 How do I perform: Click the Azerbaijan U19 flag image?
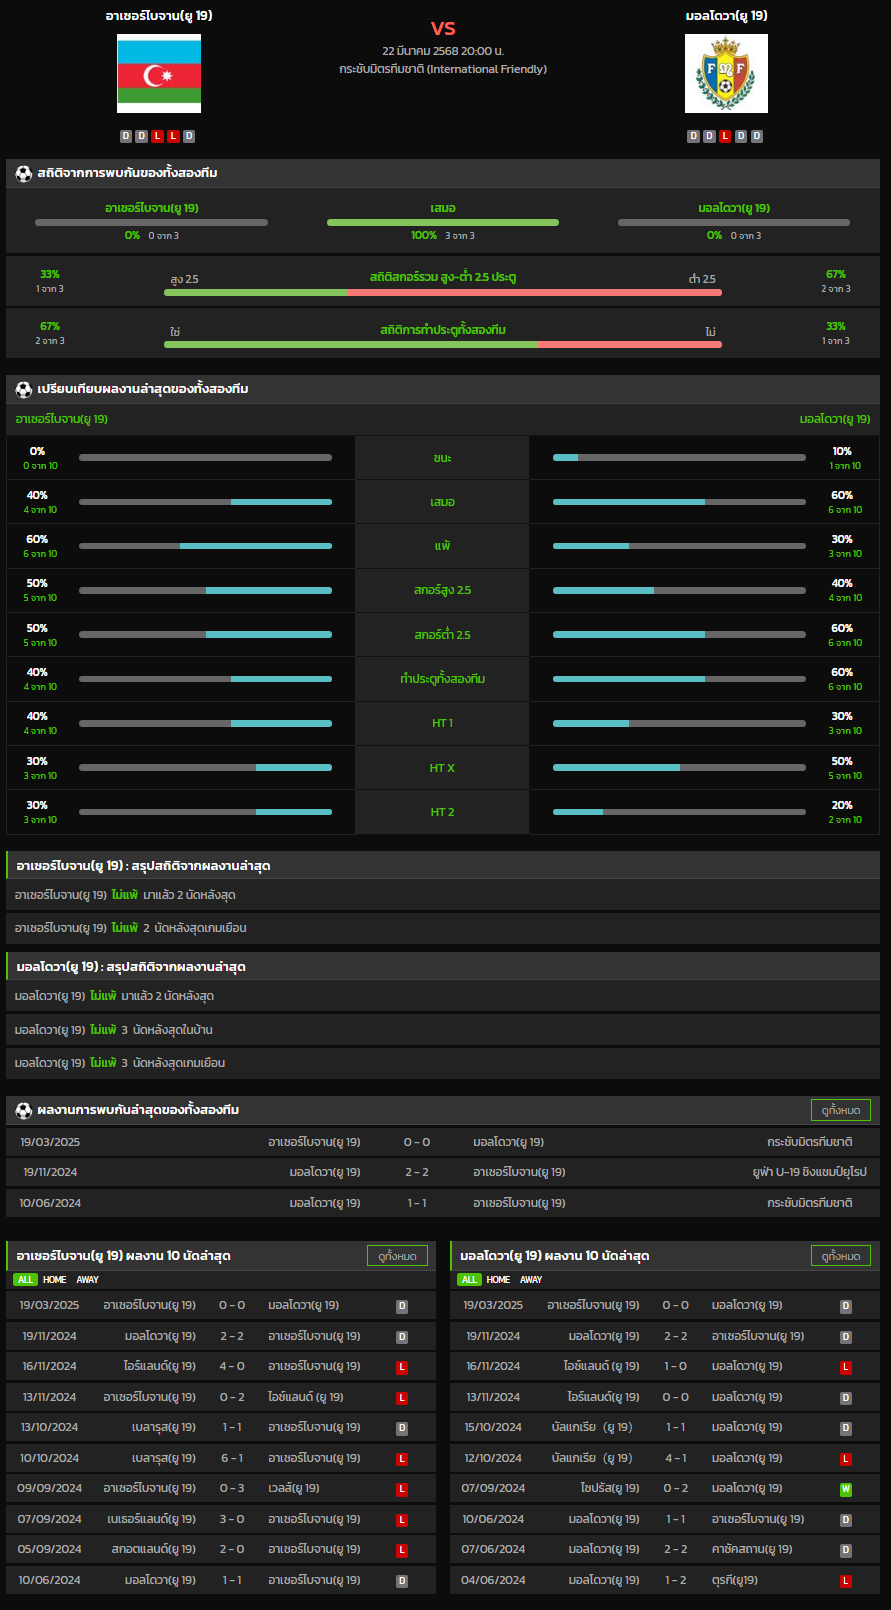[159, 74]
